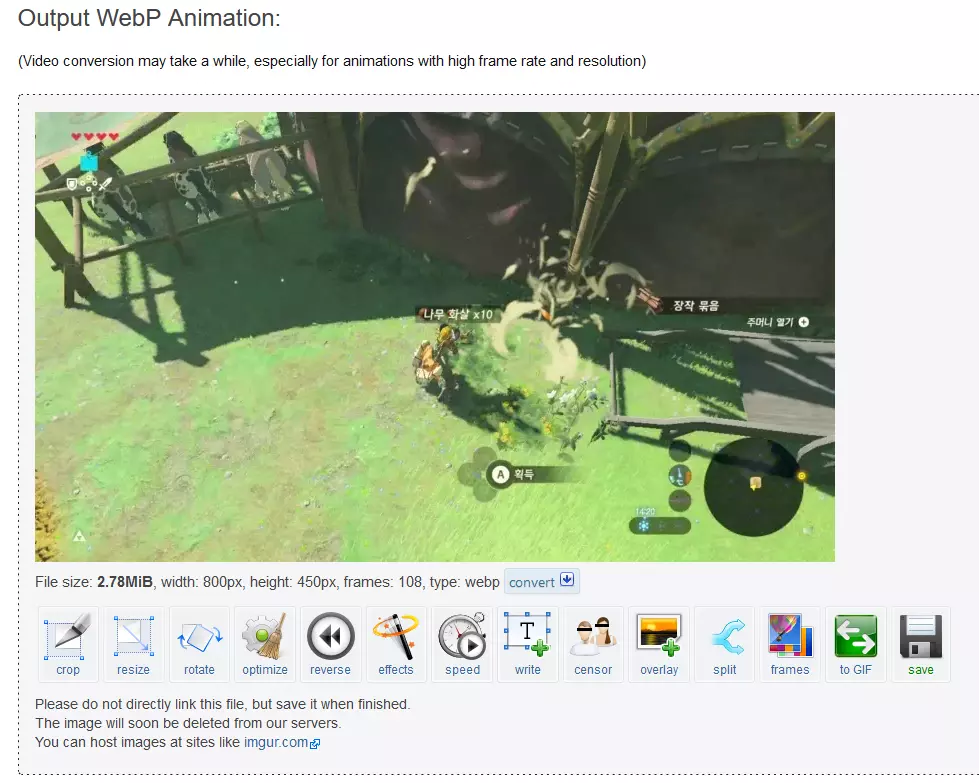Click the video conversion note text
Screen dimensions: 979x783
[332, 61]
